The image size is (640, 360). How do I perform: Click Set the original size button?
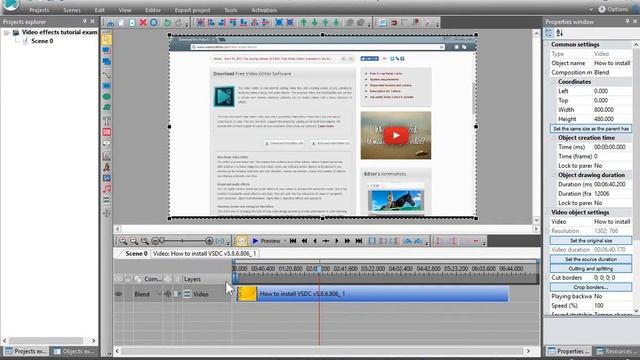pyautogui.click(x=591, y=240)
